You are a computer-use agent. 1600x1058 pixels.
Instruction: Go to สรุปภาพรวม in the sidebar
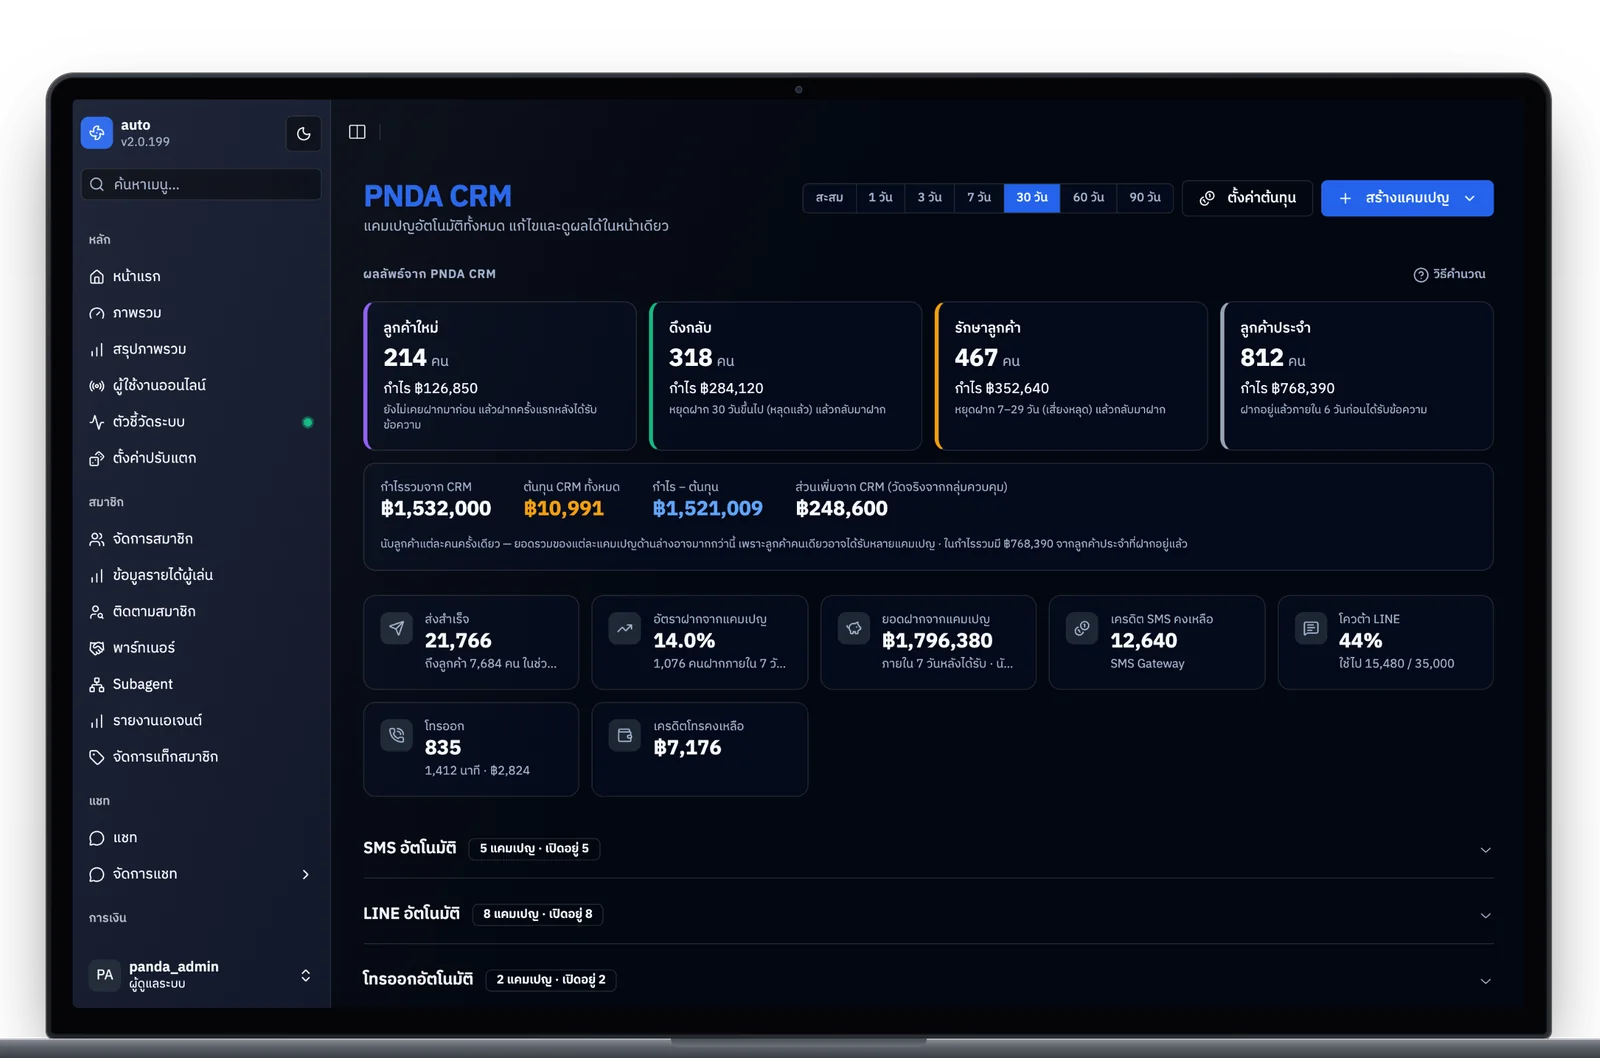(201, 349)
